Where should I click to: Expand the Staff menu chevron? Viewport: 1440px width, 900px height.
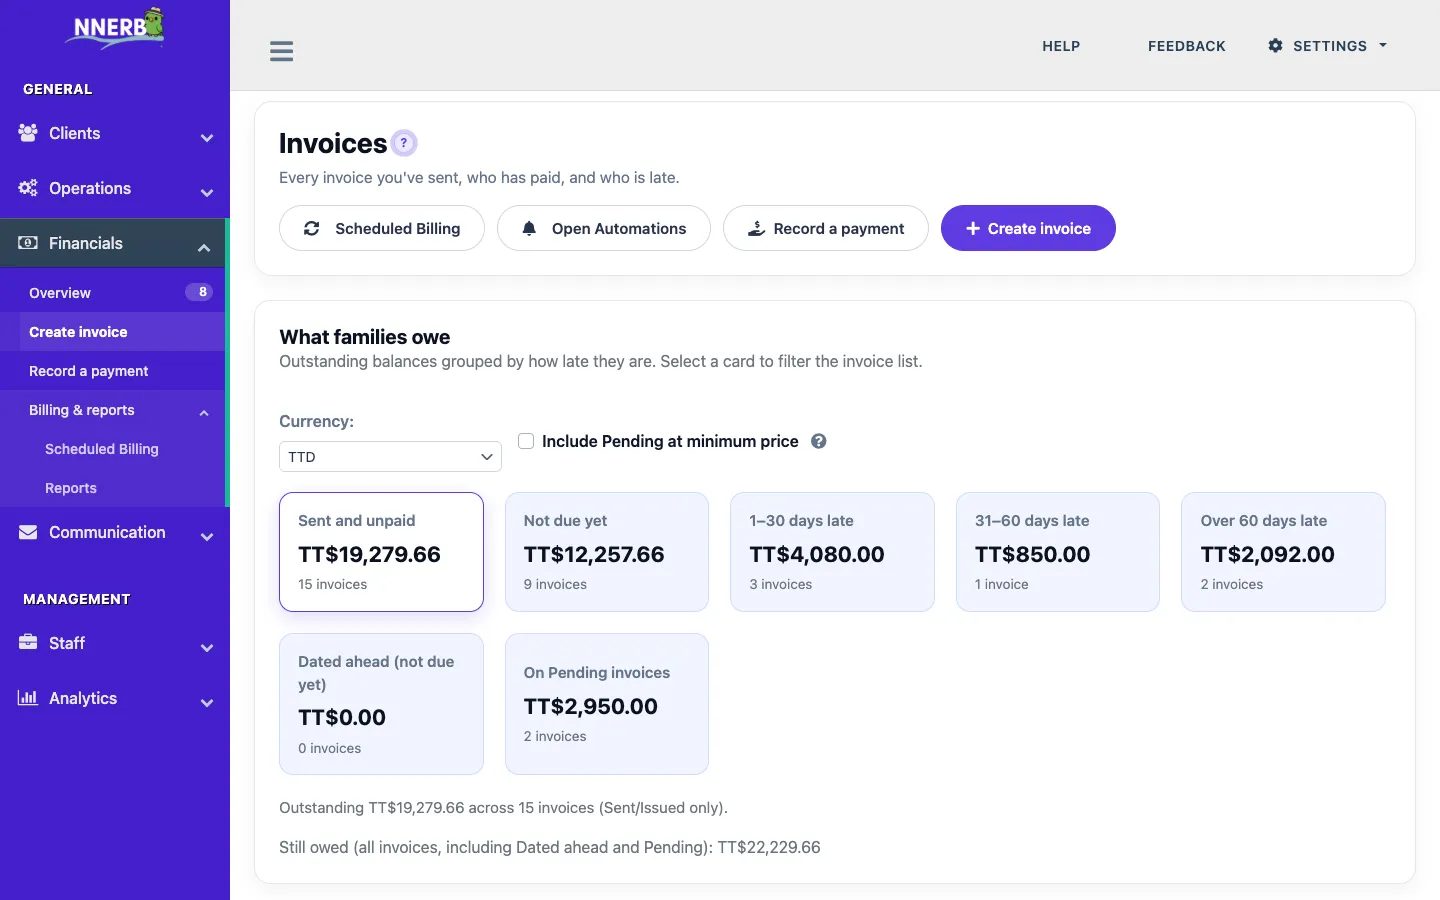click(x=207, y=648)
